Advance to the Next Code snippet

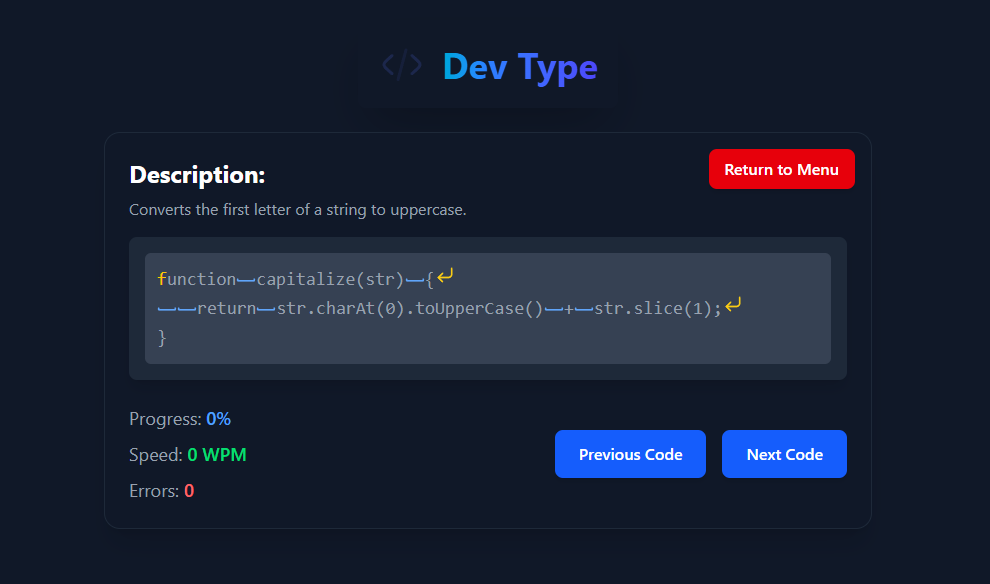784,454
